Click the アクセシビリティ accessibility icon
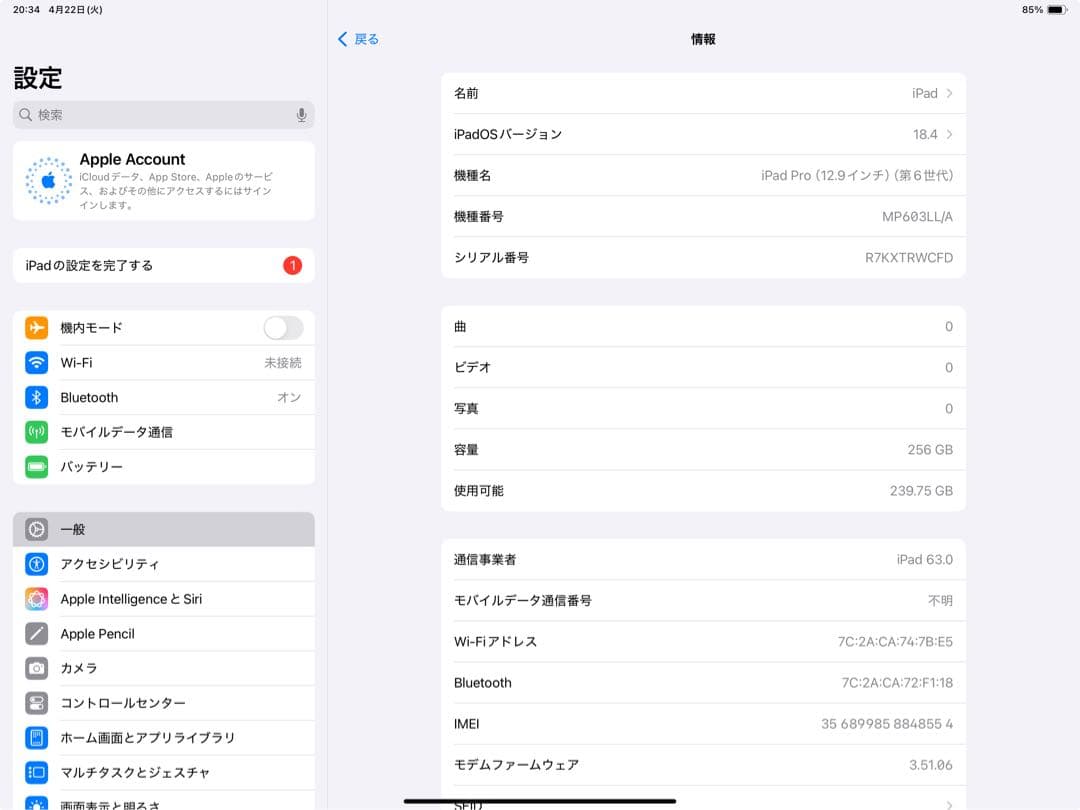Screen dimensions: 1080x810 pyautogui.click(x=37, y=563)
